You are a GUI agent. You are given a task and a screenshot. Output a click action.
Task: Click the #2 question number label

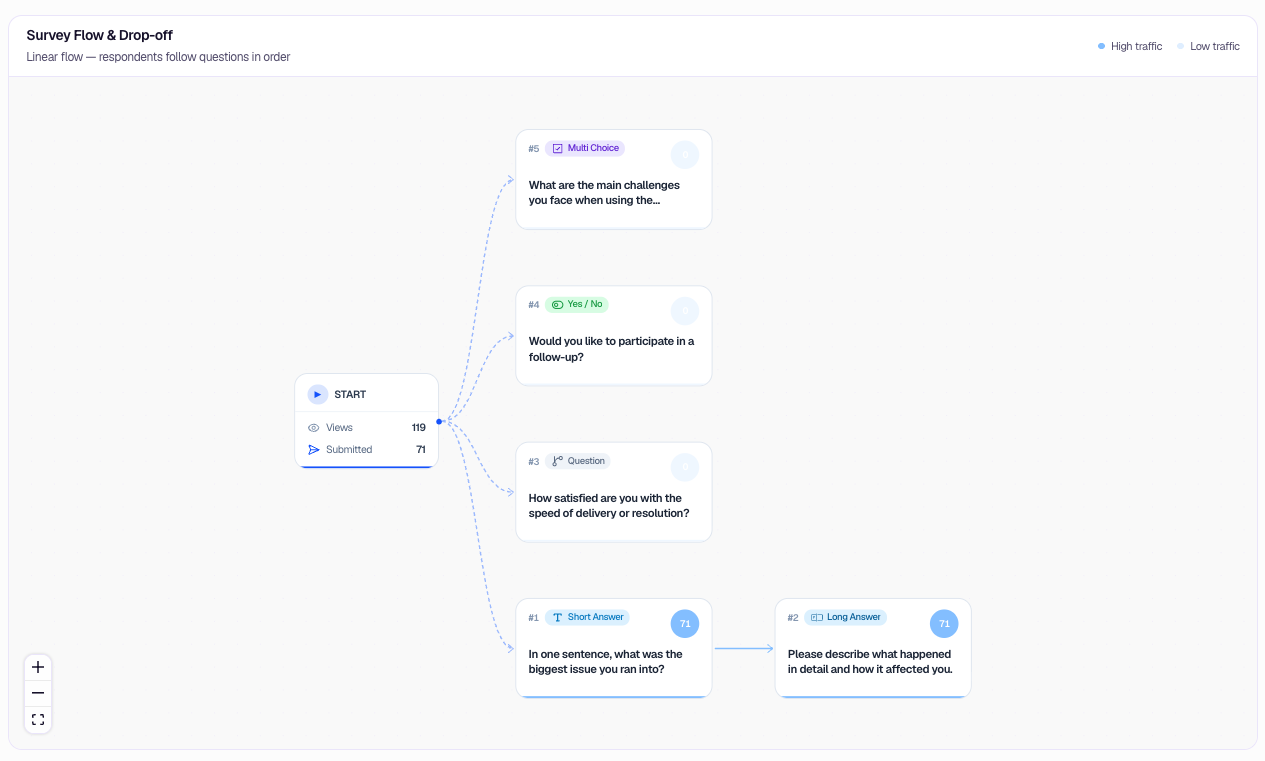(793, 618)
